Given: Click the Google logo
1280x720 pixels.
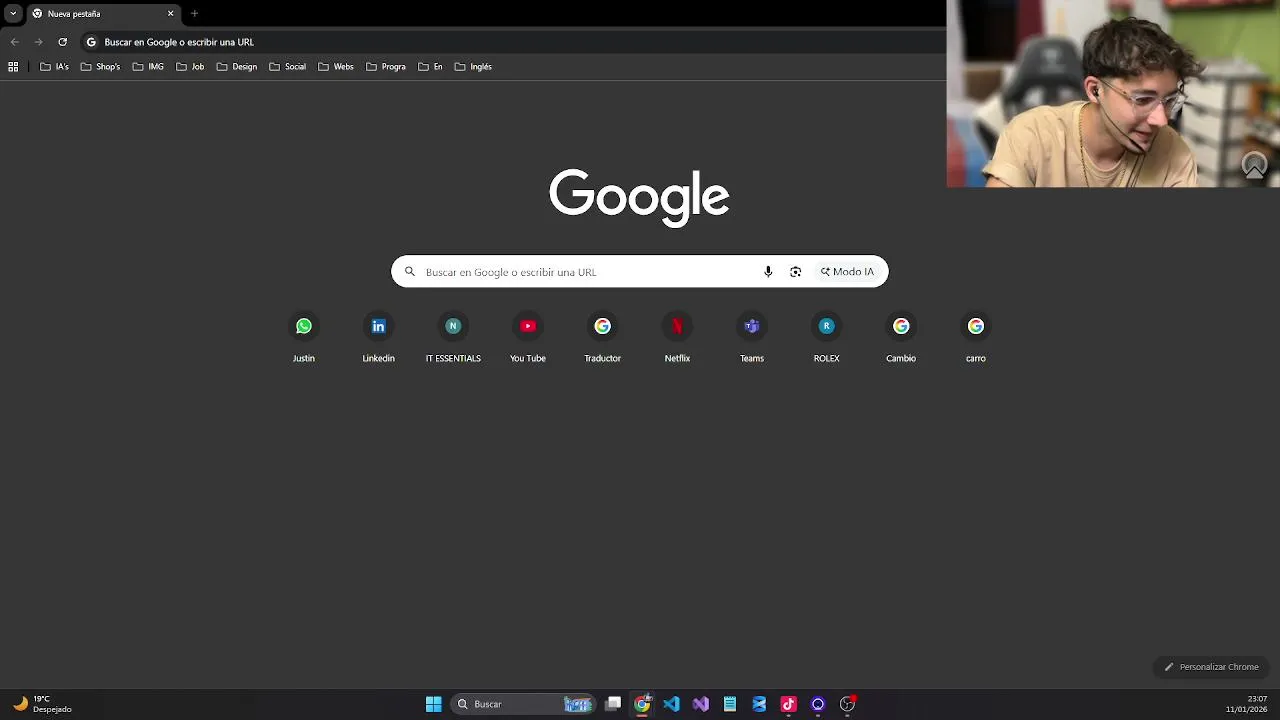Looking at the screenshot, I should pyautogui.click(x=639, y=196).
